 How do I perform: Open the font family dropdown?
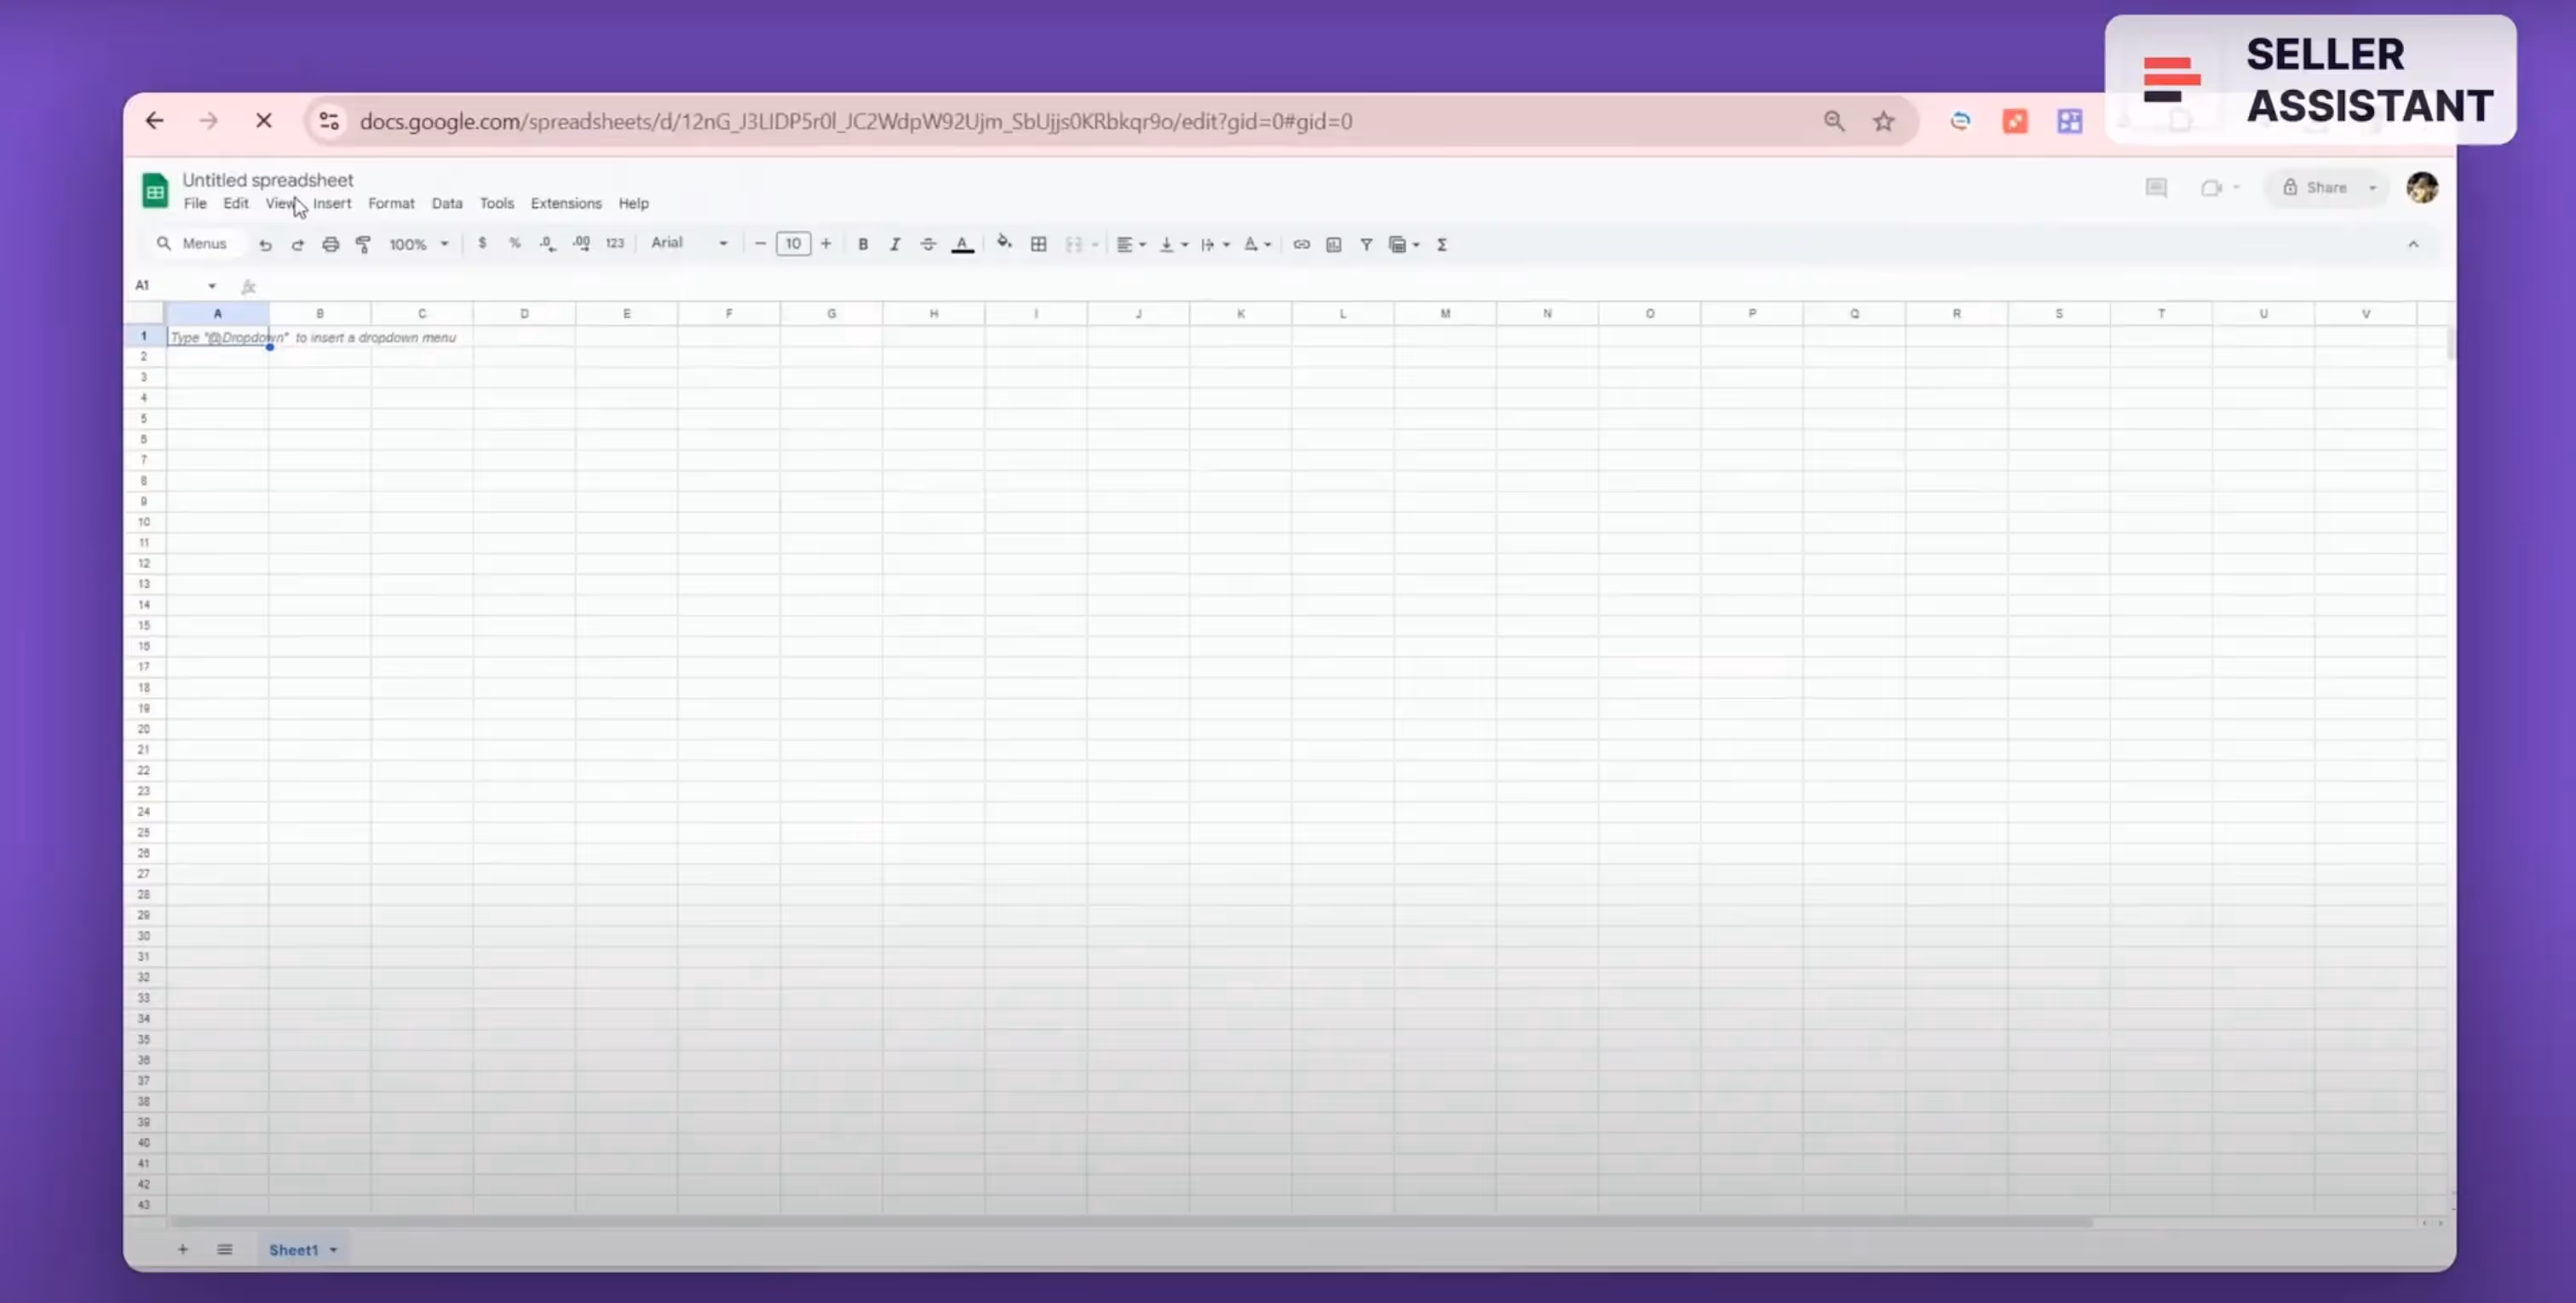(x=688, y=243)
